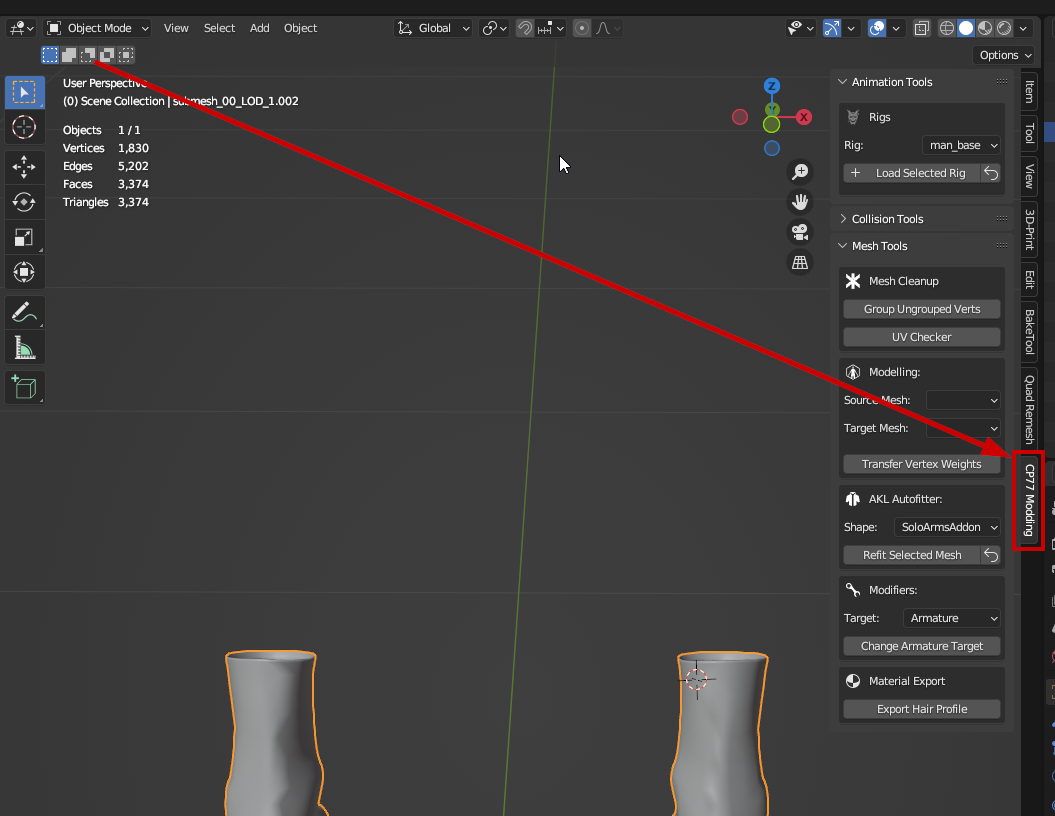Image resolution: width=1055 pixels, height=816 pixels.
Task: Enable proportional editing toggle
Action: pos(582,28)
